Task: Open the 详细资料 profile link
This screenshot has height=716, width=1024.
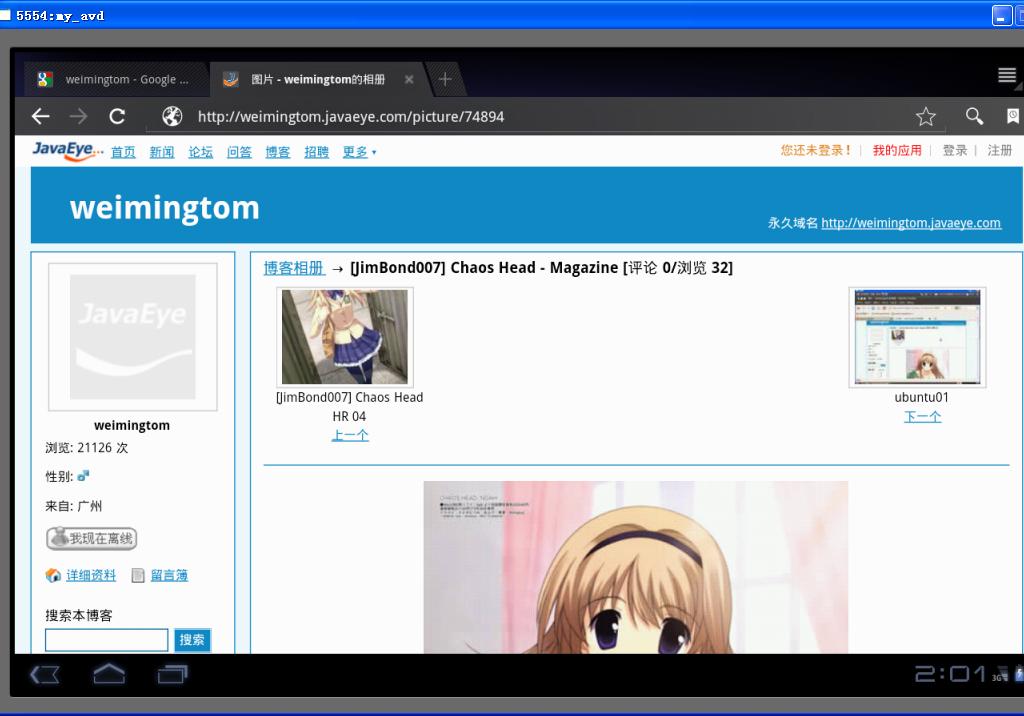Action: 91,575
